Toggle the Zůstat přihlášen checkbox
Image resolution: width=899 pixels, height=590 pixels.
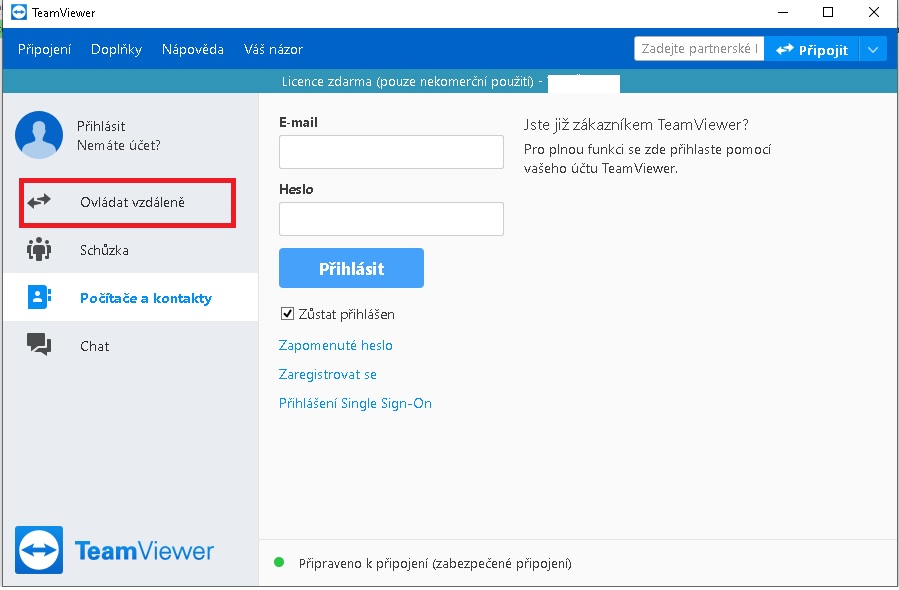pos(287,314)
